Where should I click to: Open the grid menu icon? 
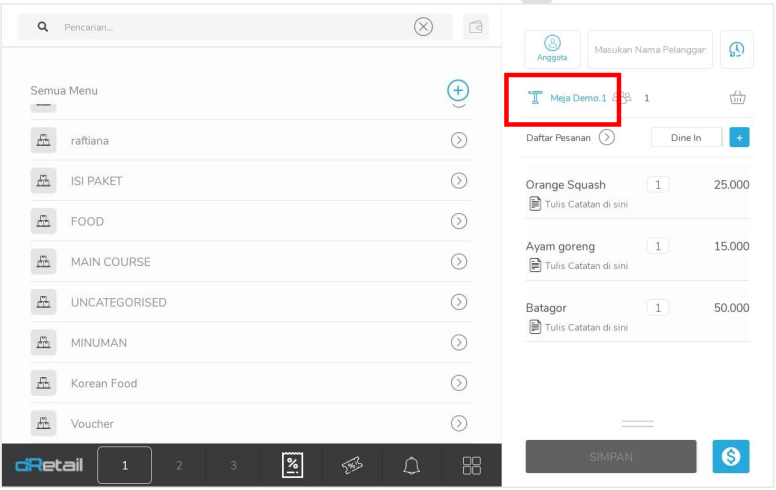471,465
